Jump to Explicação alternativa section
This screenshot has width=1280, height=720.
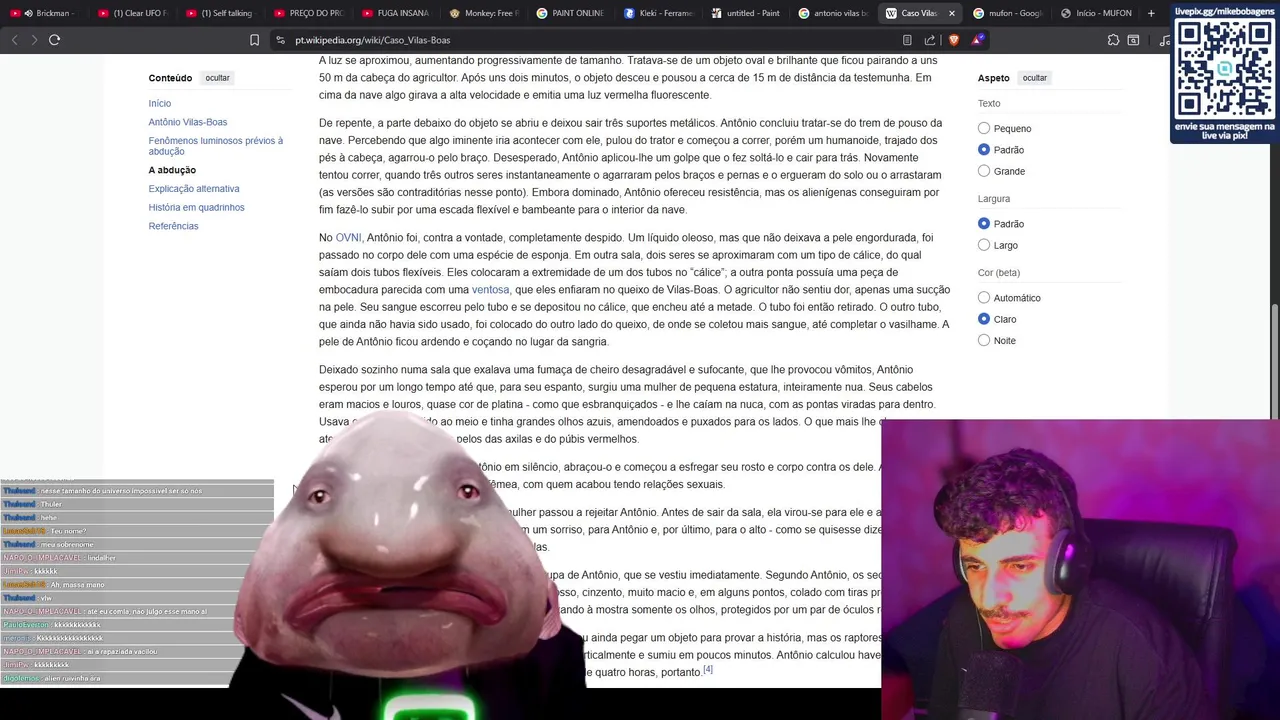(194, 189)
